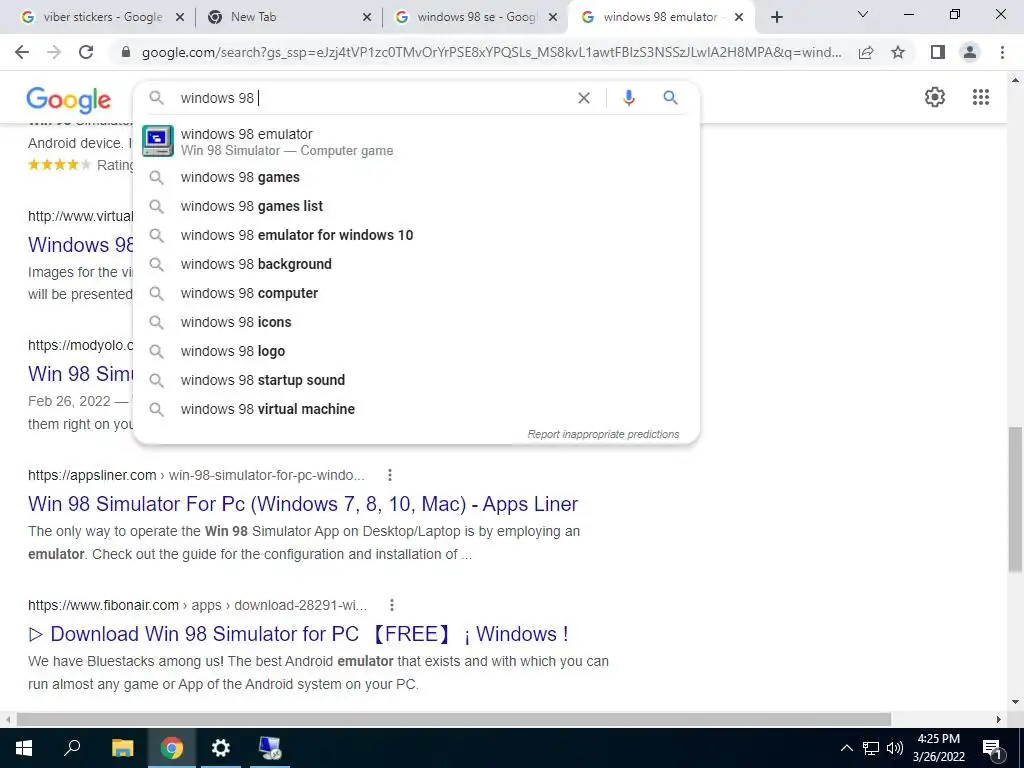Image resolution: width=1024 pixels, height=768 pixels.
Task: Share this page via address bar icon
Action: click(866, 52)
